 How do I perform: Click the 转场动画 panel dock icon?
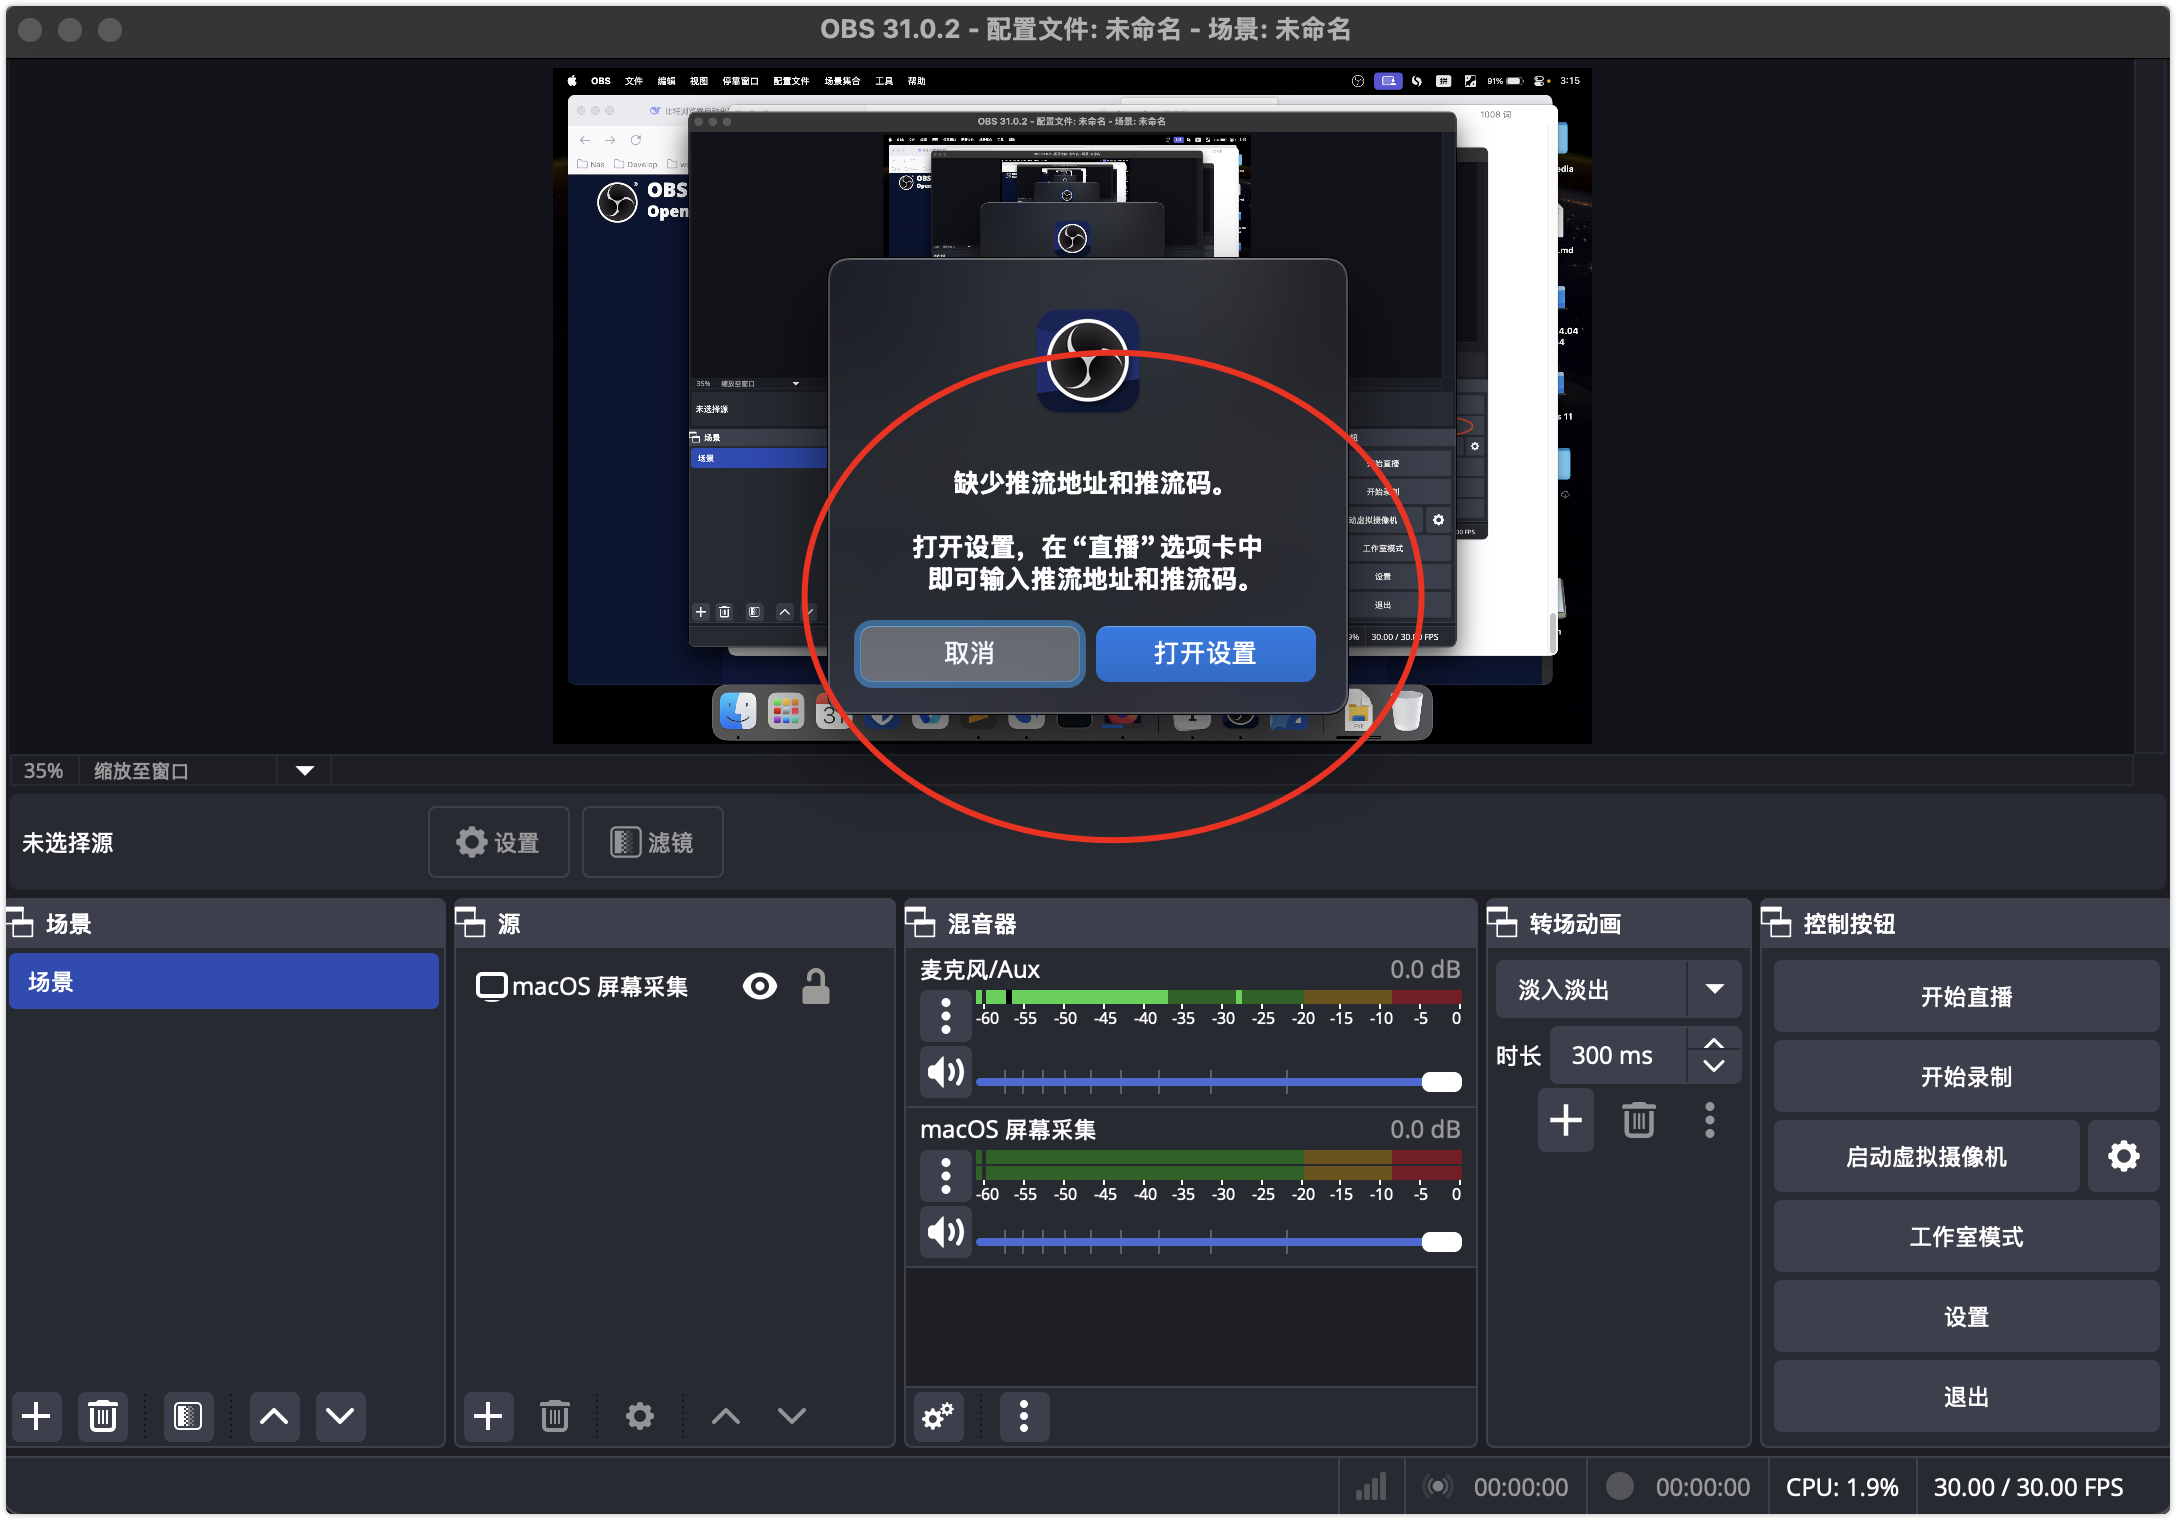tap(1503, 923)
